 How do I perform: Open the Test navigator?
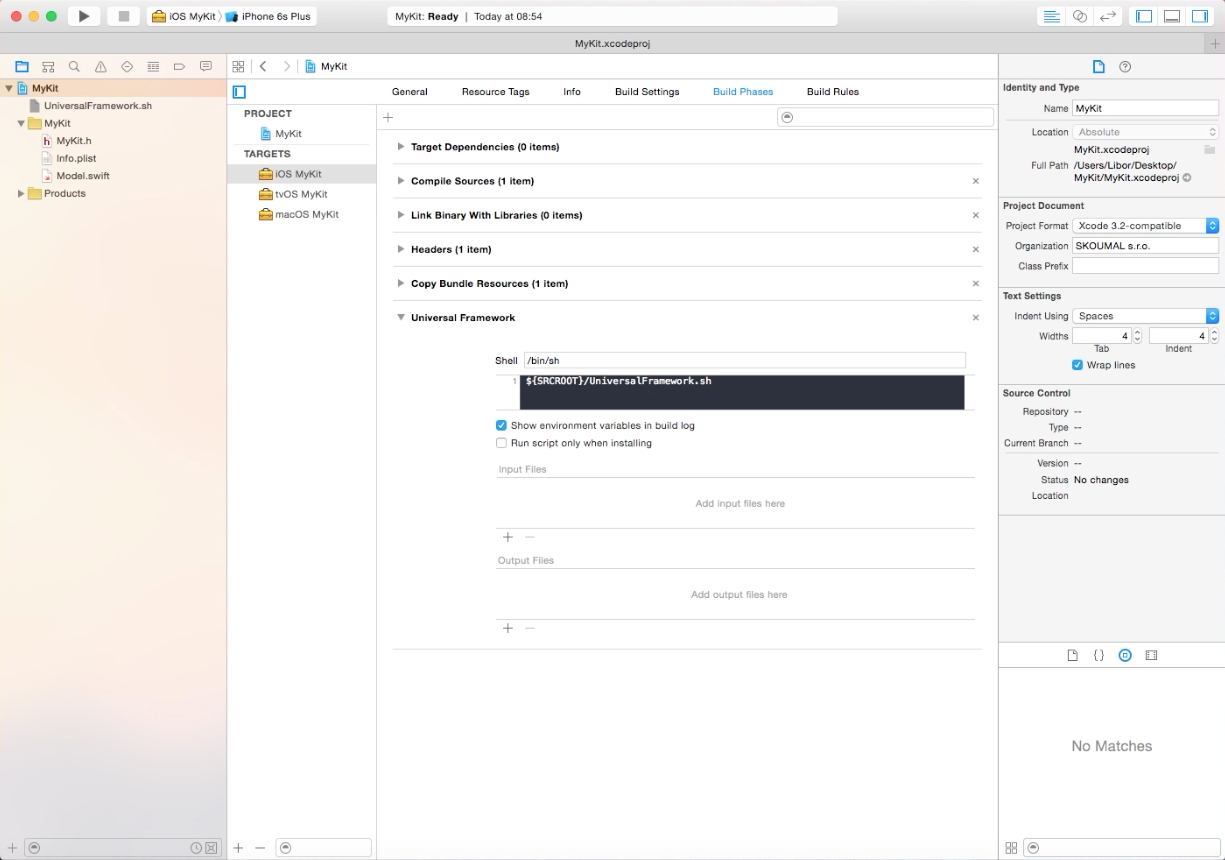(x=127, y=67)
